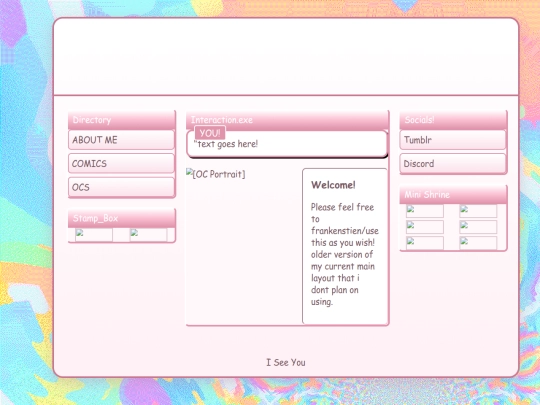Open the Discord social link
This screenshot has width=540, height=405.
tap(453, 164)
